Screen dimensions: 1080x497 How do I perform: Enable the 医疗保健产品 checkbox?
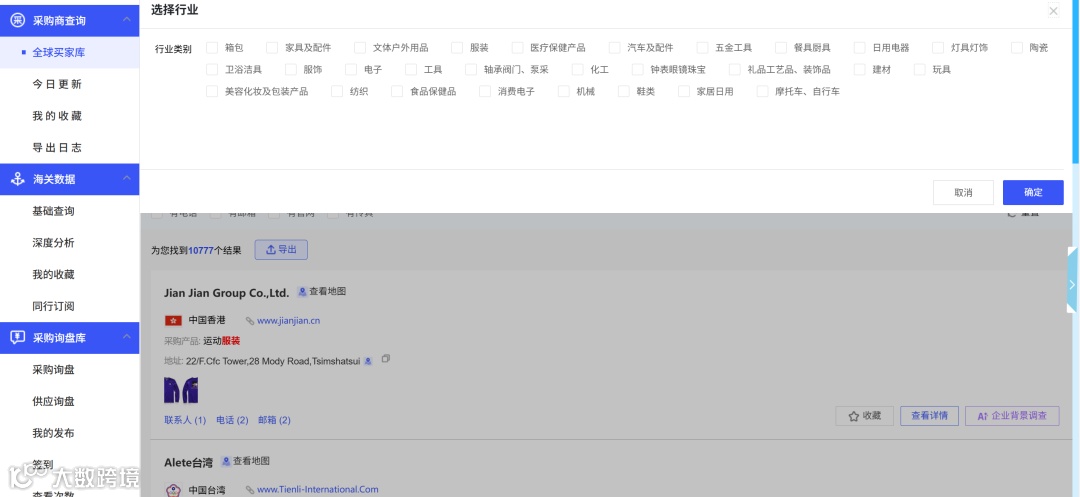[518, 47]
